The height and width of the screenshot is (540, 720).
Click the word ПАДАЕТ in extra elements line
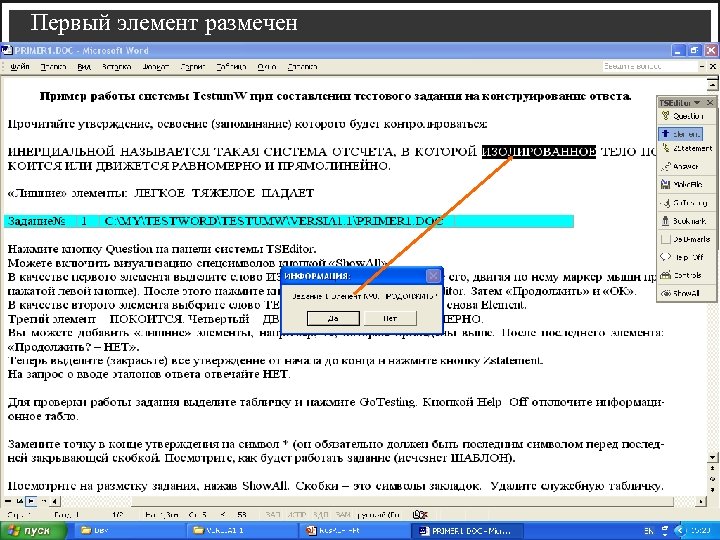tap(288, 193)
